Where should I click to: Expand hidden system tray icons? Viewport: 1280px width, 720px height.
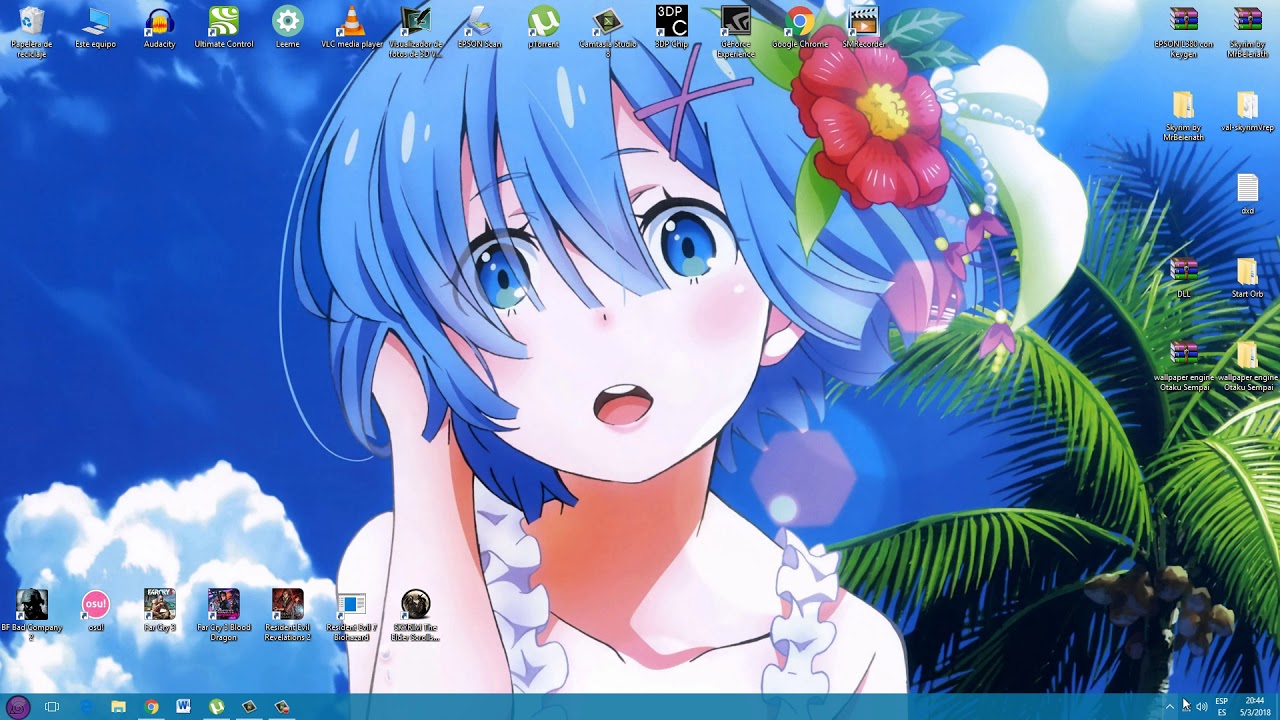tap(1169, 707)
